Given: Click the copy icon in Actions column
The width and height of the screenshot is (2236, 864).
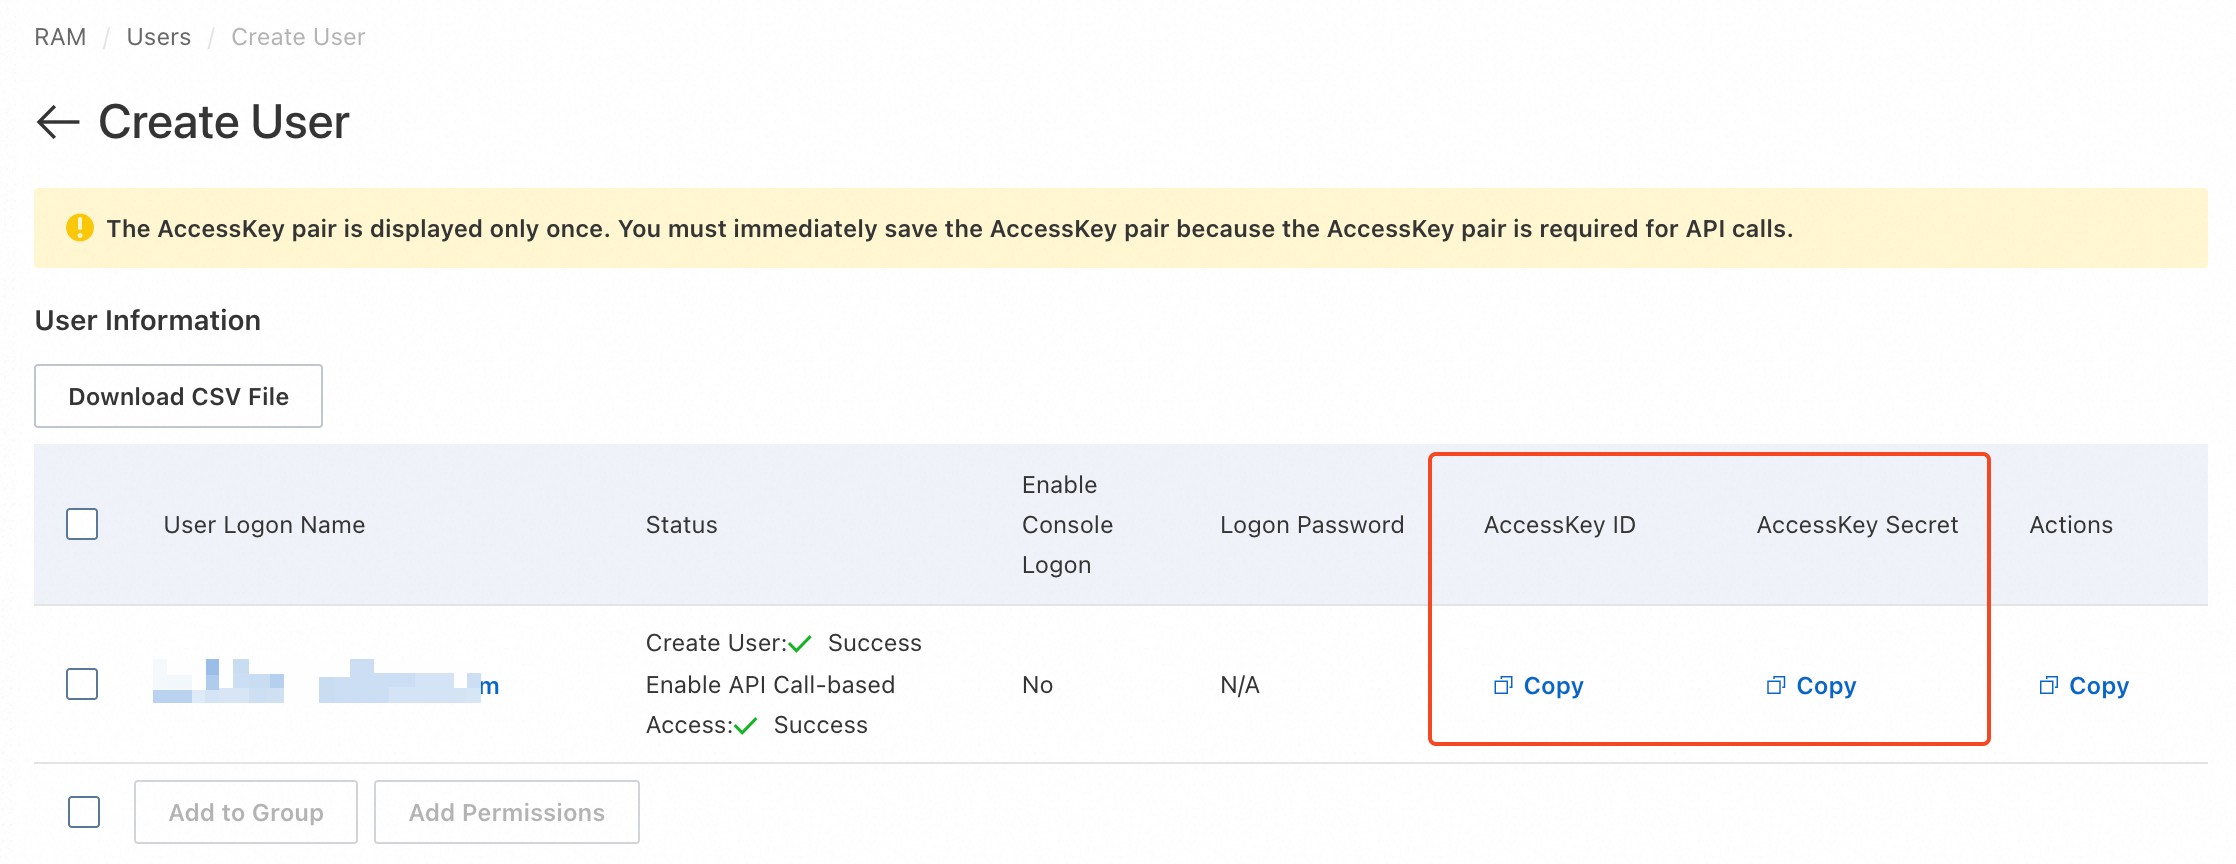Looking at the screenshot, I should [x=2048, y=686].
